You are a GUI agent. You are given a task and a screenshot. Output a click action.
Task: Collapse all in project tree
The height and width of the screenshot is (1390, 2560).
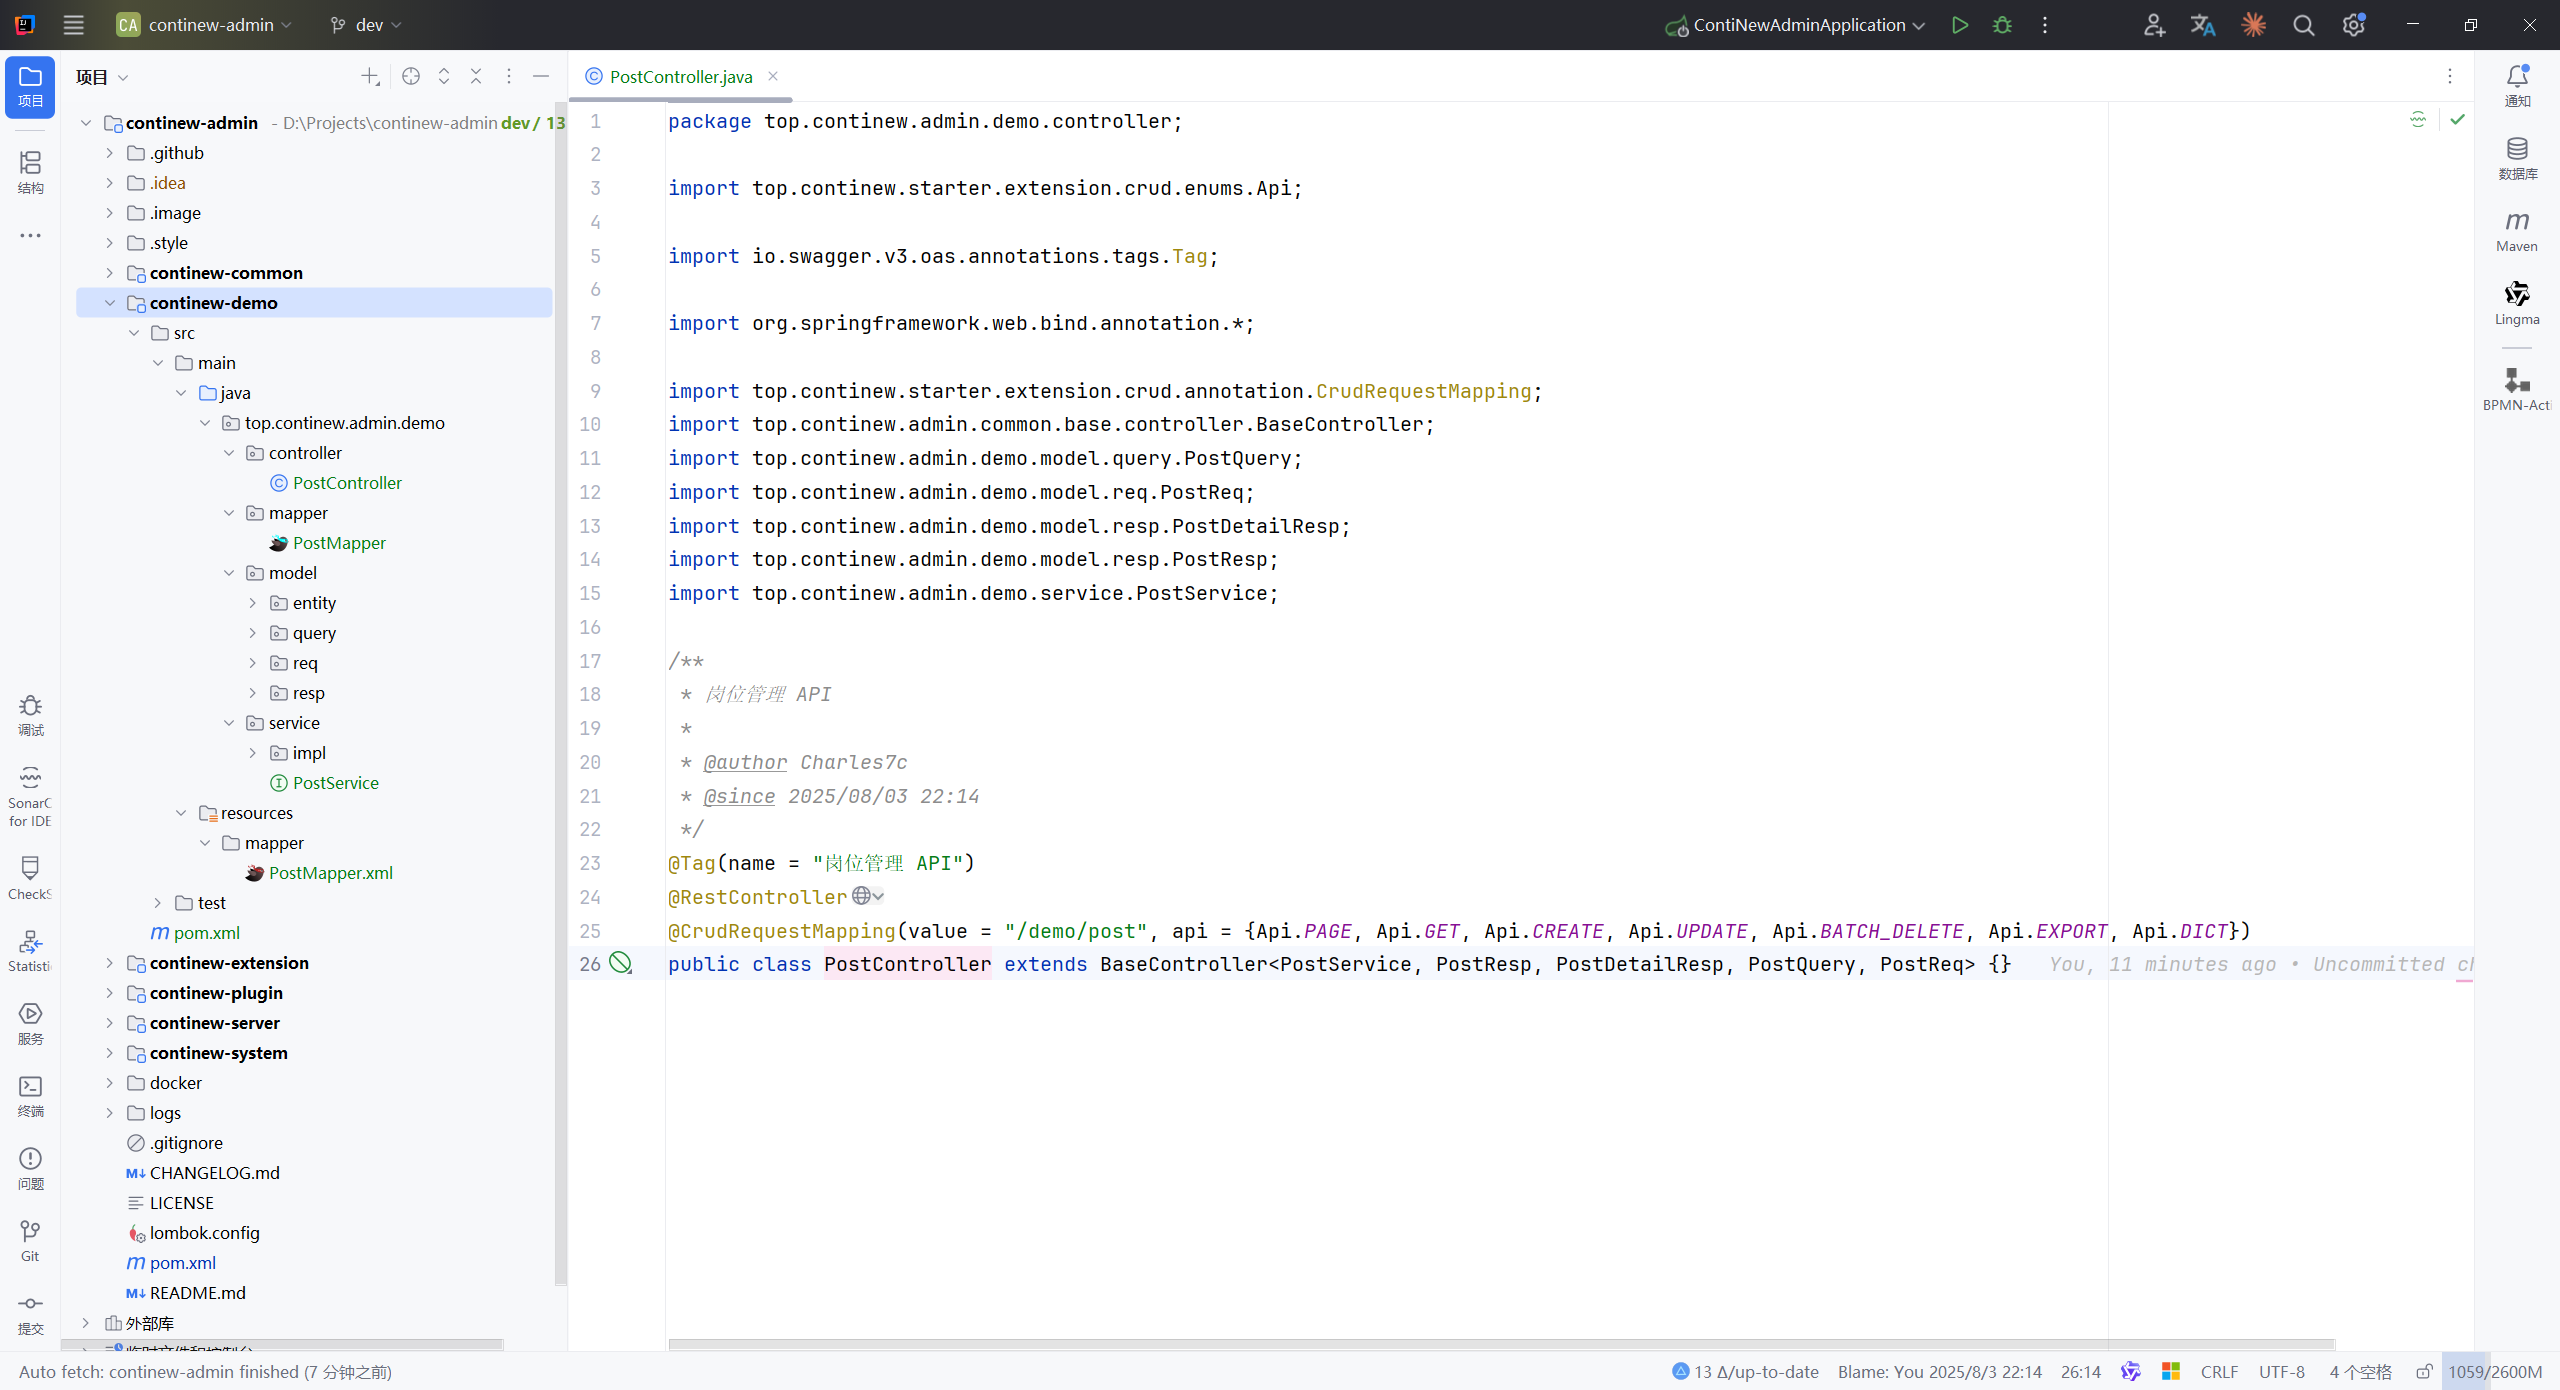476,76
